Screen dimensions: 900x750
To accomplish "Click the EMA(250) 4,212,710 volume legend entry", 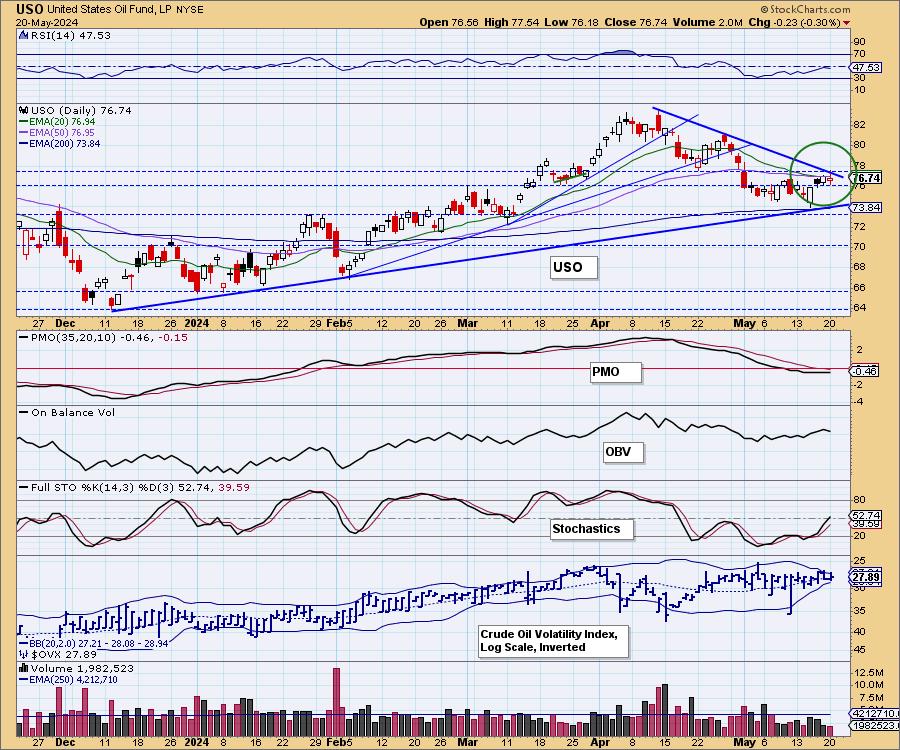I will pos(68,679).
